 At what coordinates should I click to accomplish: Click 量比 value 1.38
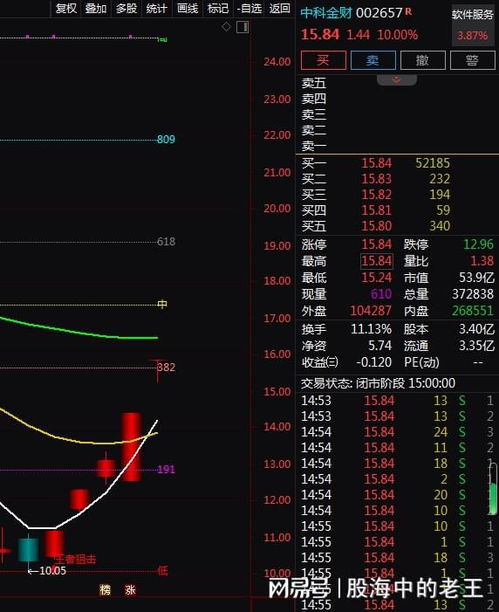pyautogui.click(x=482, y=261)
